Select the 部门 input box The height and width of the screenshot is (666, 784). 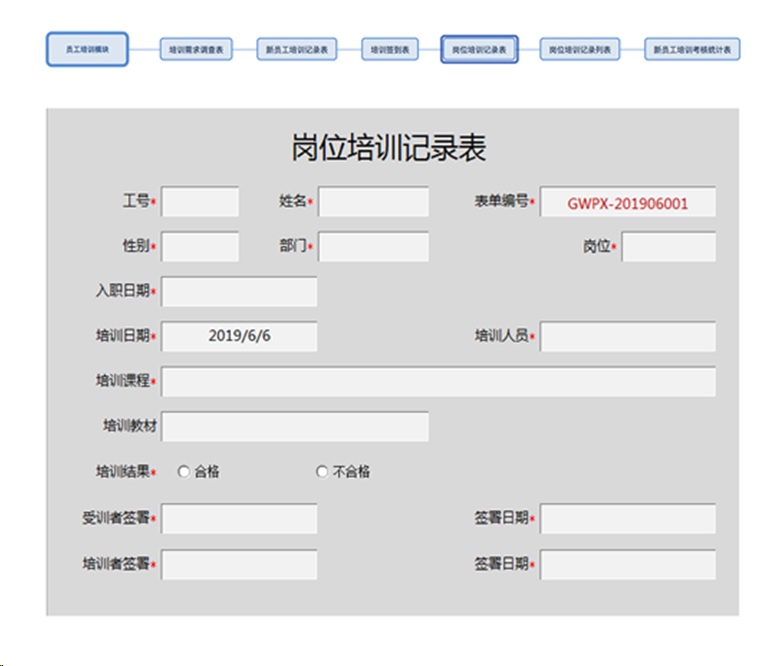(373, 247)
